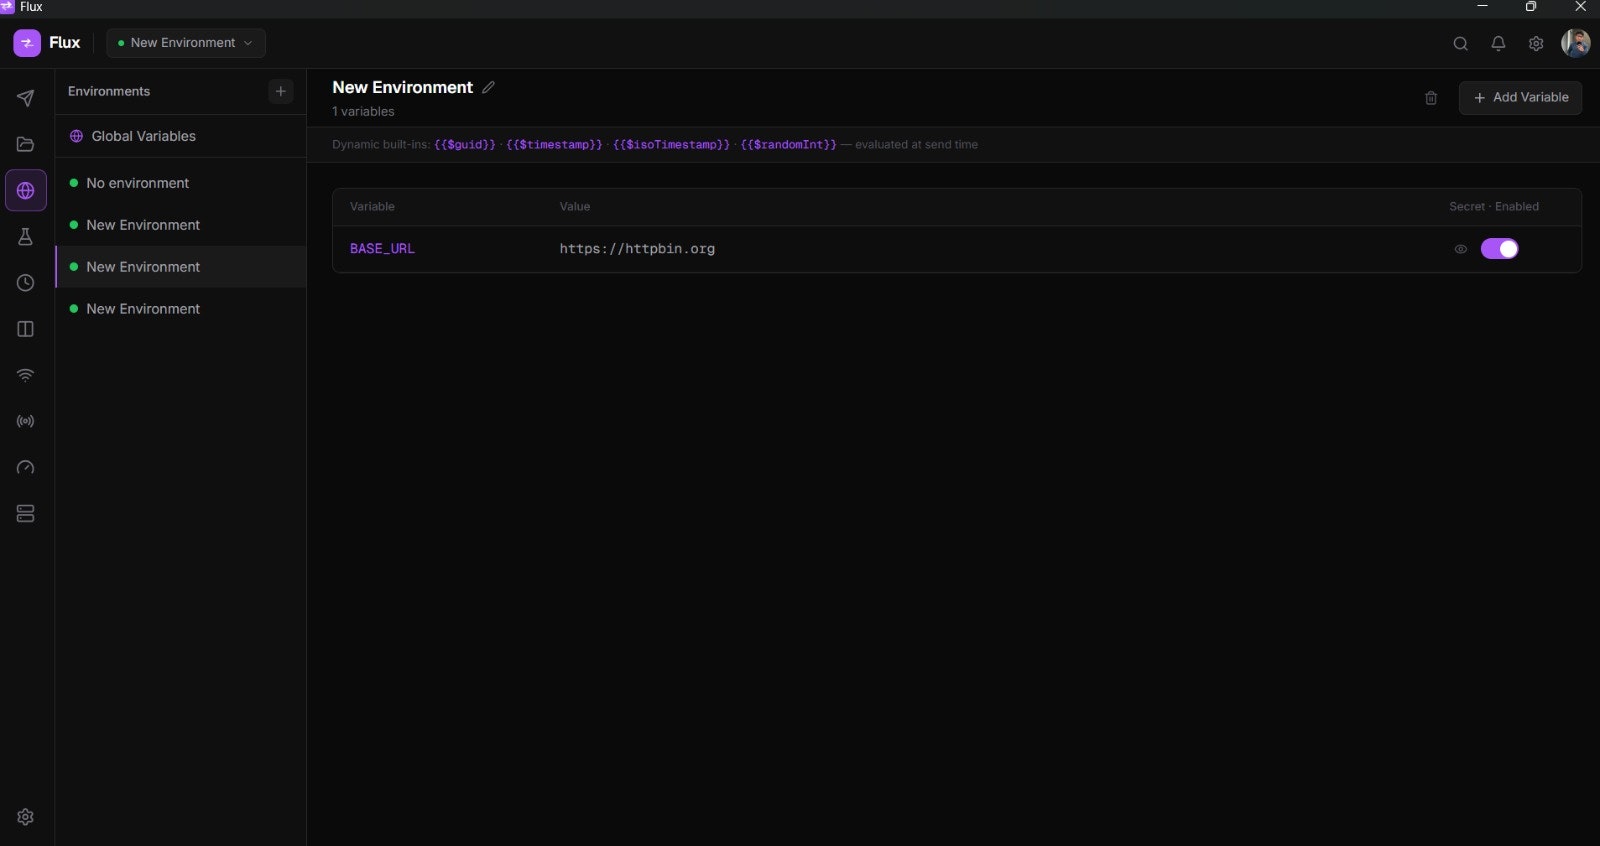The height and width of the screenshot is (846, 1600).
Task: Click the Flux app name in header
Action: (65, 43)
